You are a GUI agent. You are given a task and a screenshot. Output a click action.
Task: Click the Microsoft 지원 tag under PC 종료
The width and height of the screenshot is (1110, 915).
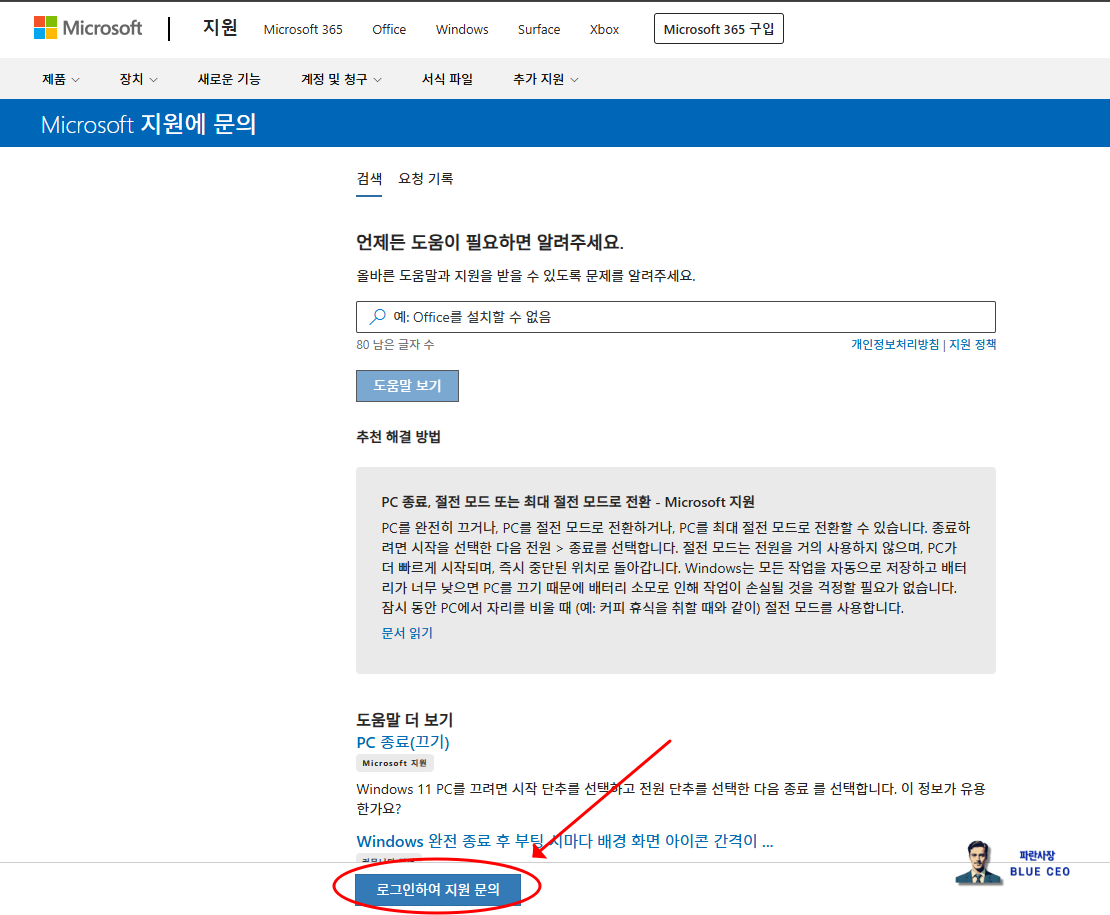pos(394,763)
